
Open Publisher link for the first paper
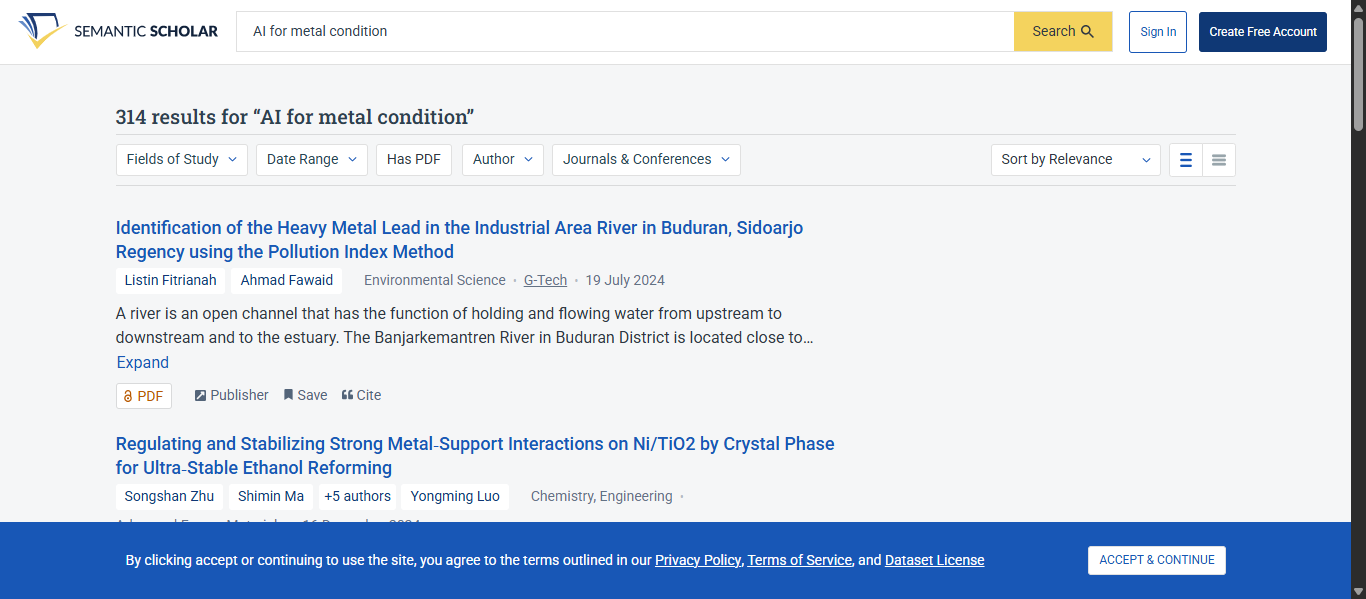[231, 395]
